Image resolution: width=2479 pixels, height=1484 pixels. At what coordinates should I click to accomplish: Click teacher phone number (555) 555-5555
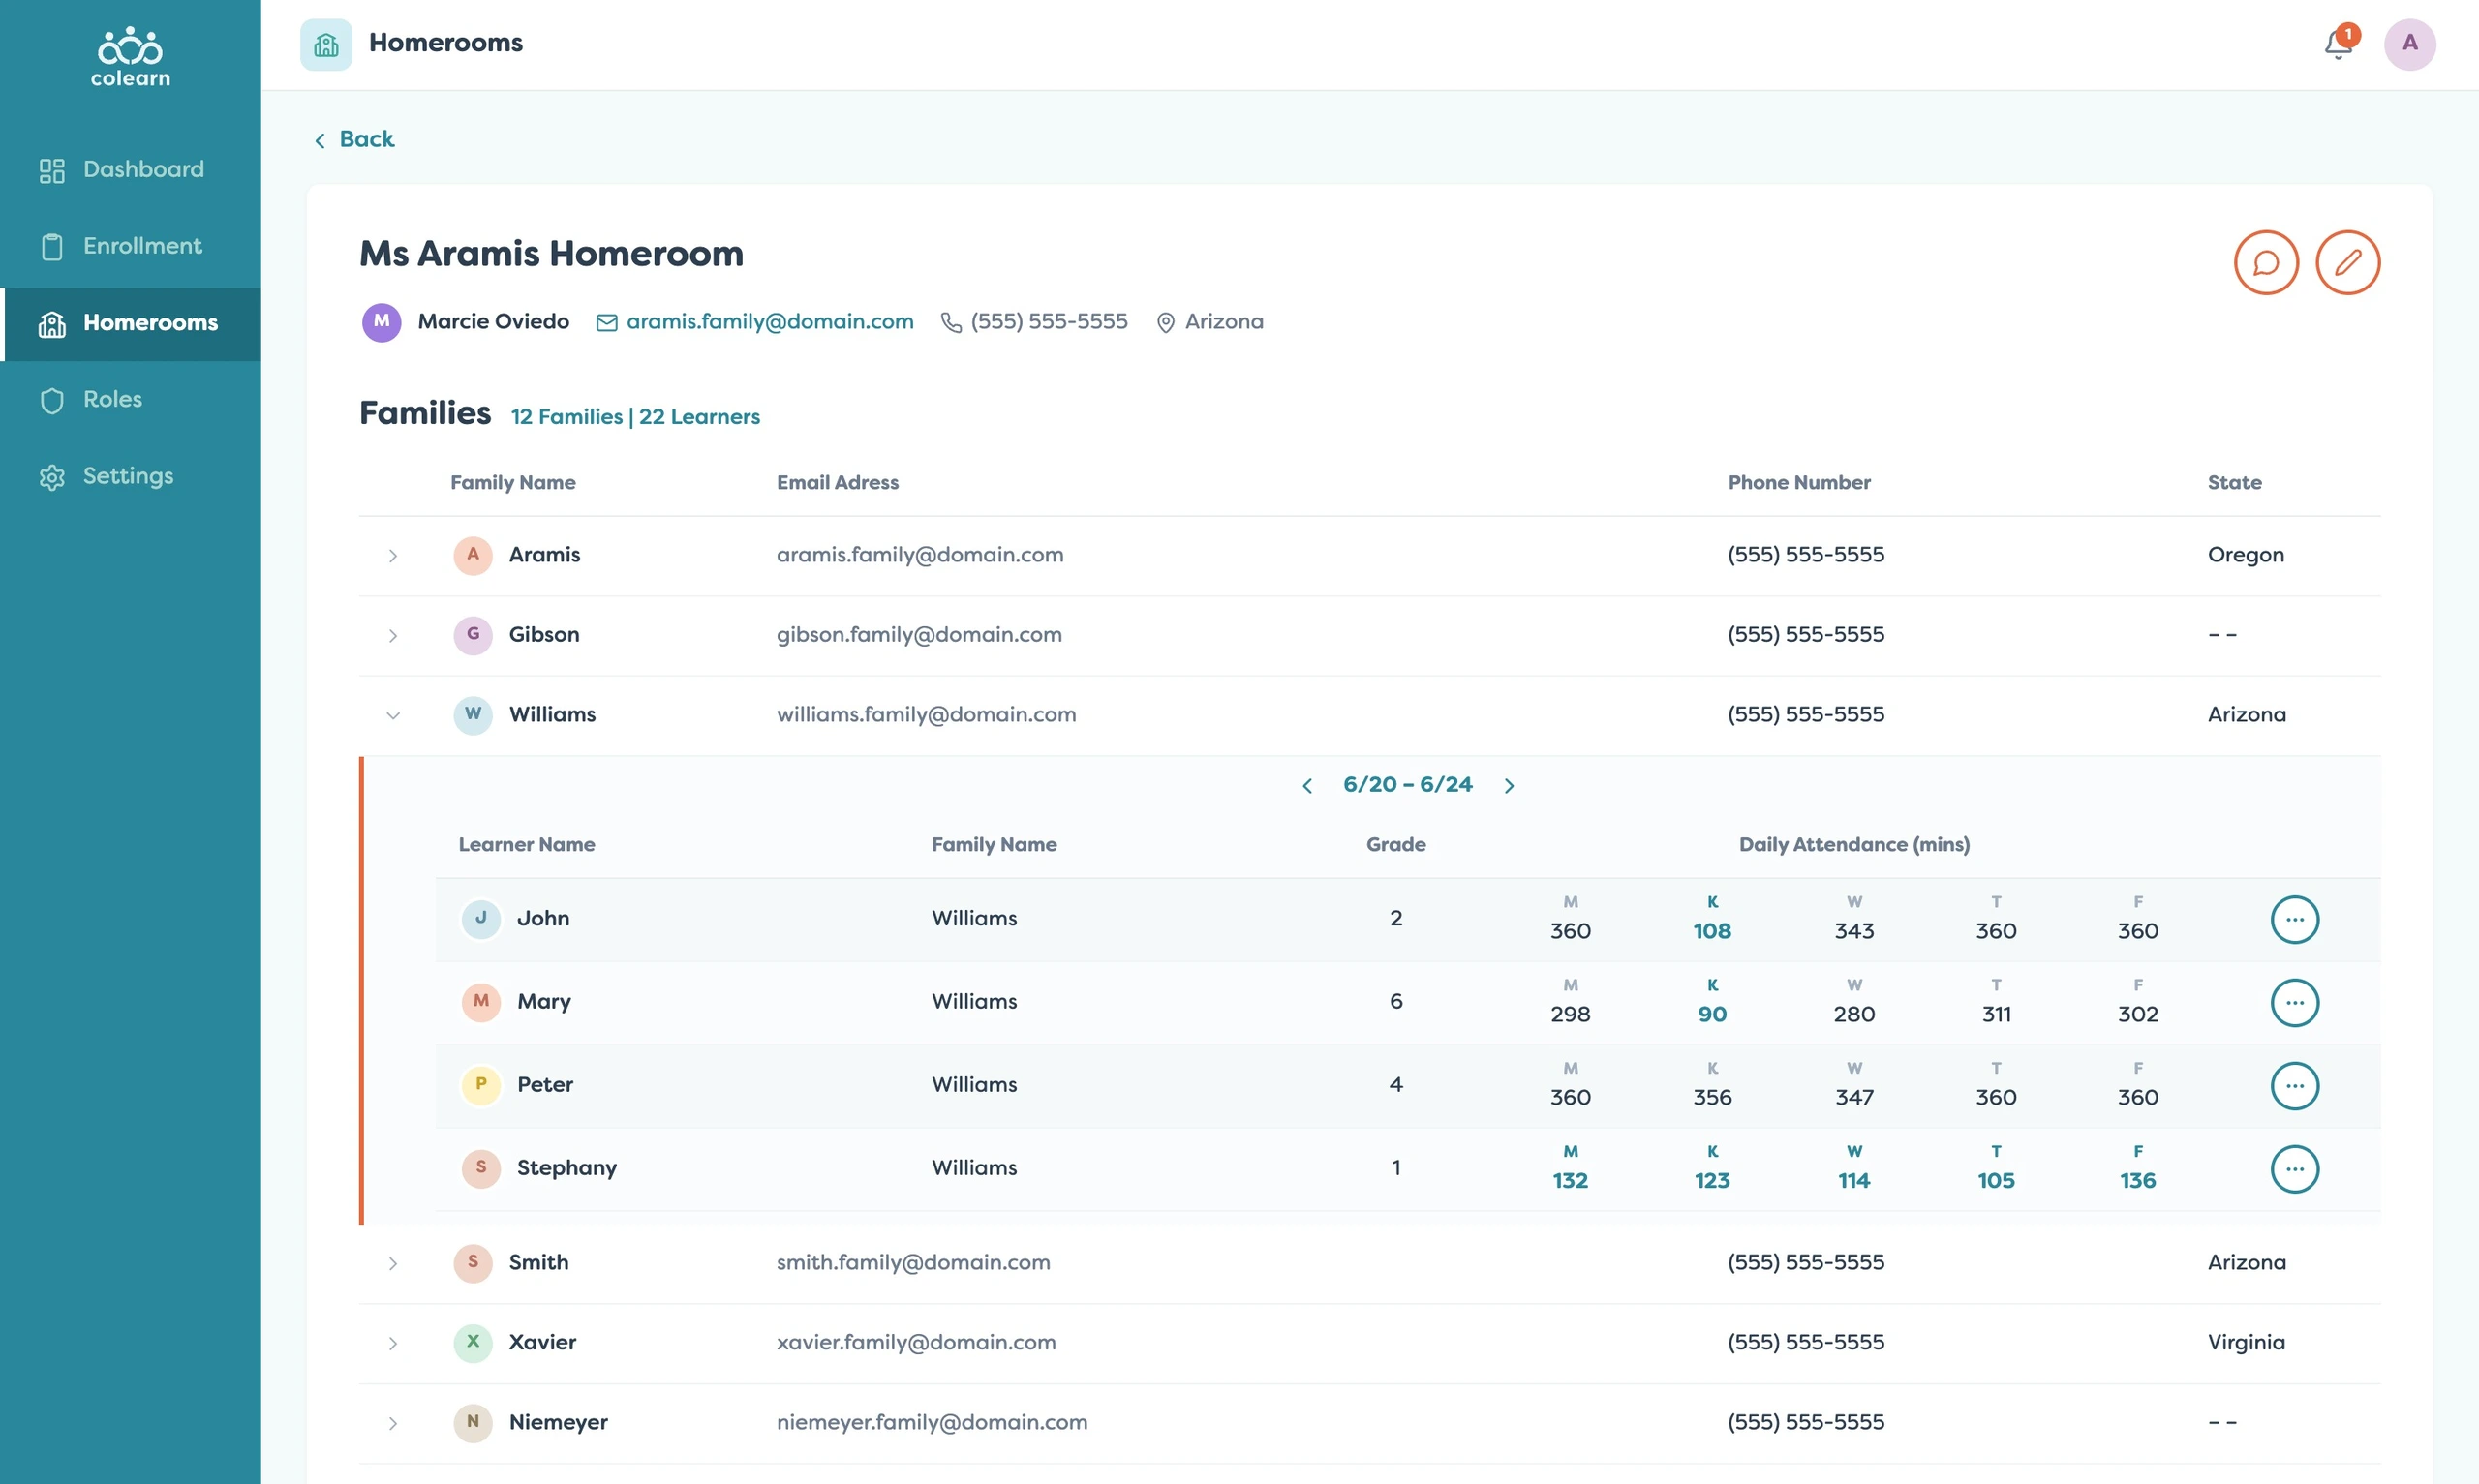point(1049,322)
